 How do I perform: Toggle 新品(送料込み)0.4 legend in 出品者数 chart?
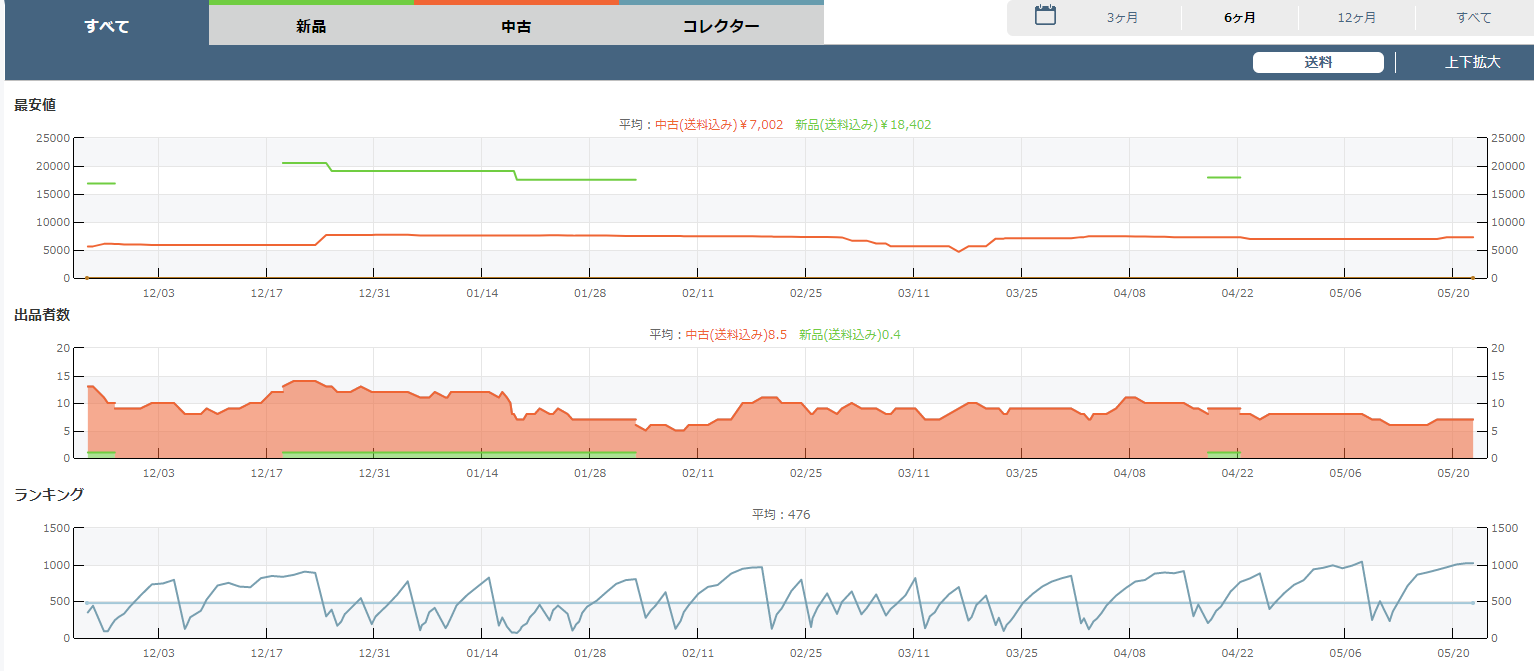pyautogui.click(x=850, y=335)
